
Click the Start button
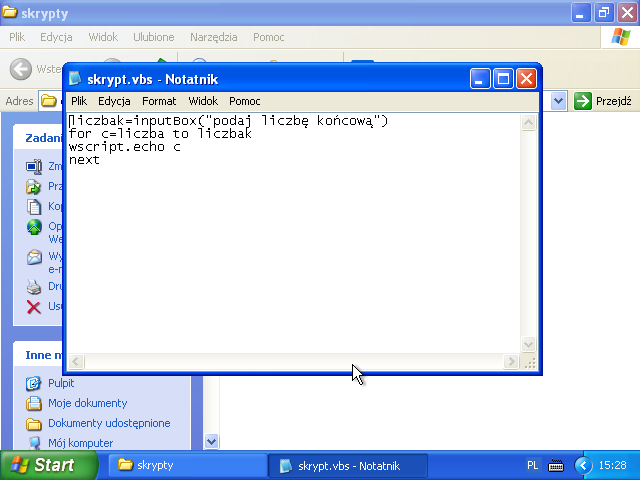(48, 465)
